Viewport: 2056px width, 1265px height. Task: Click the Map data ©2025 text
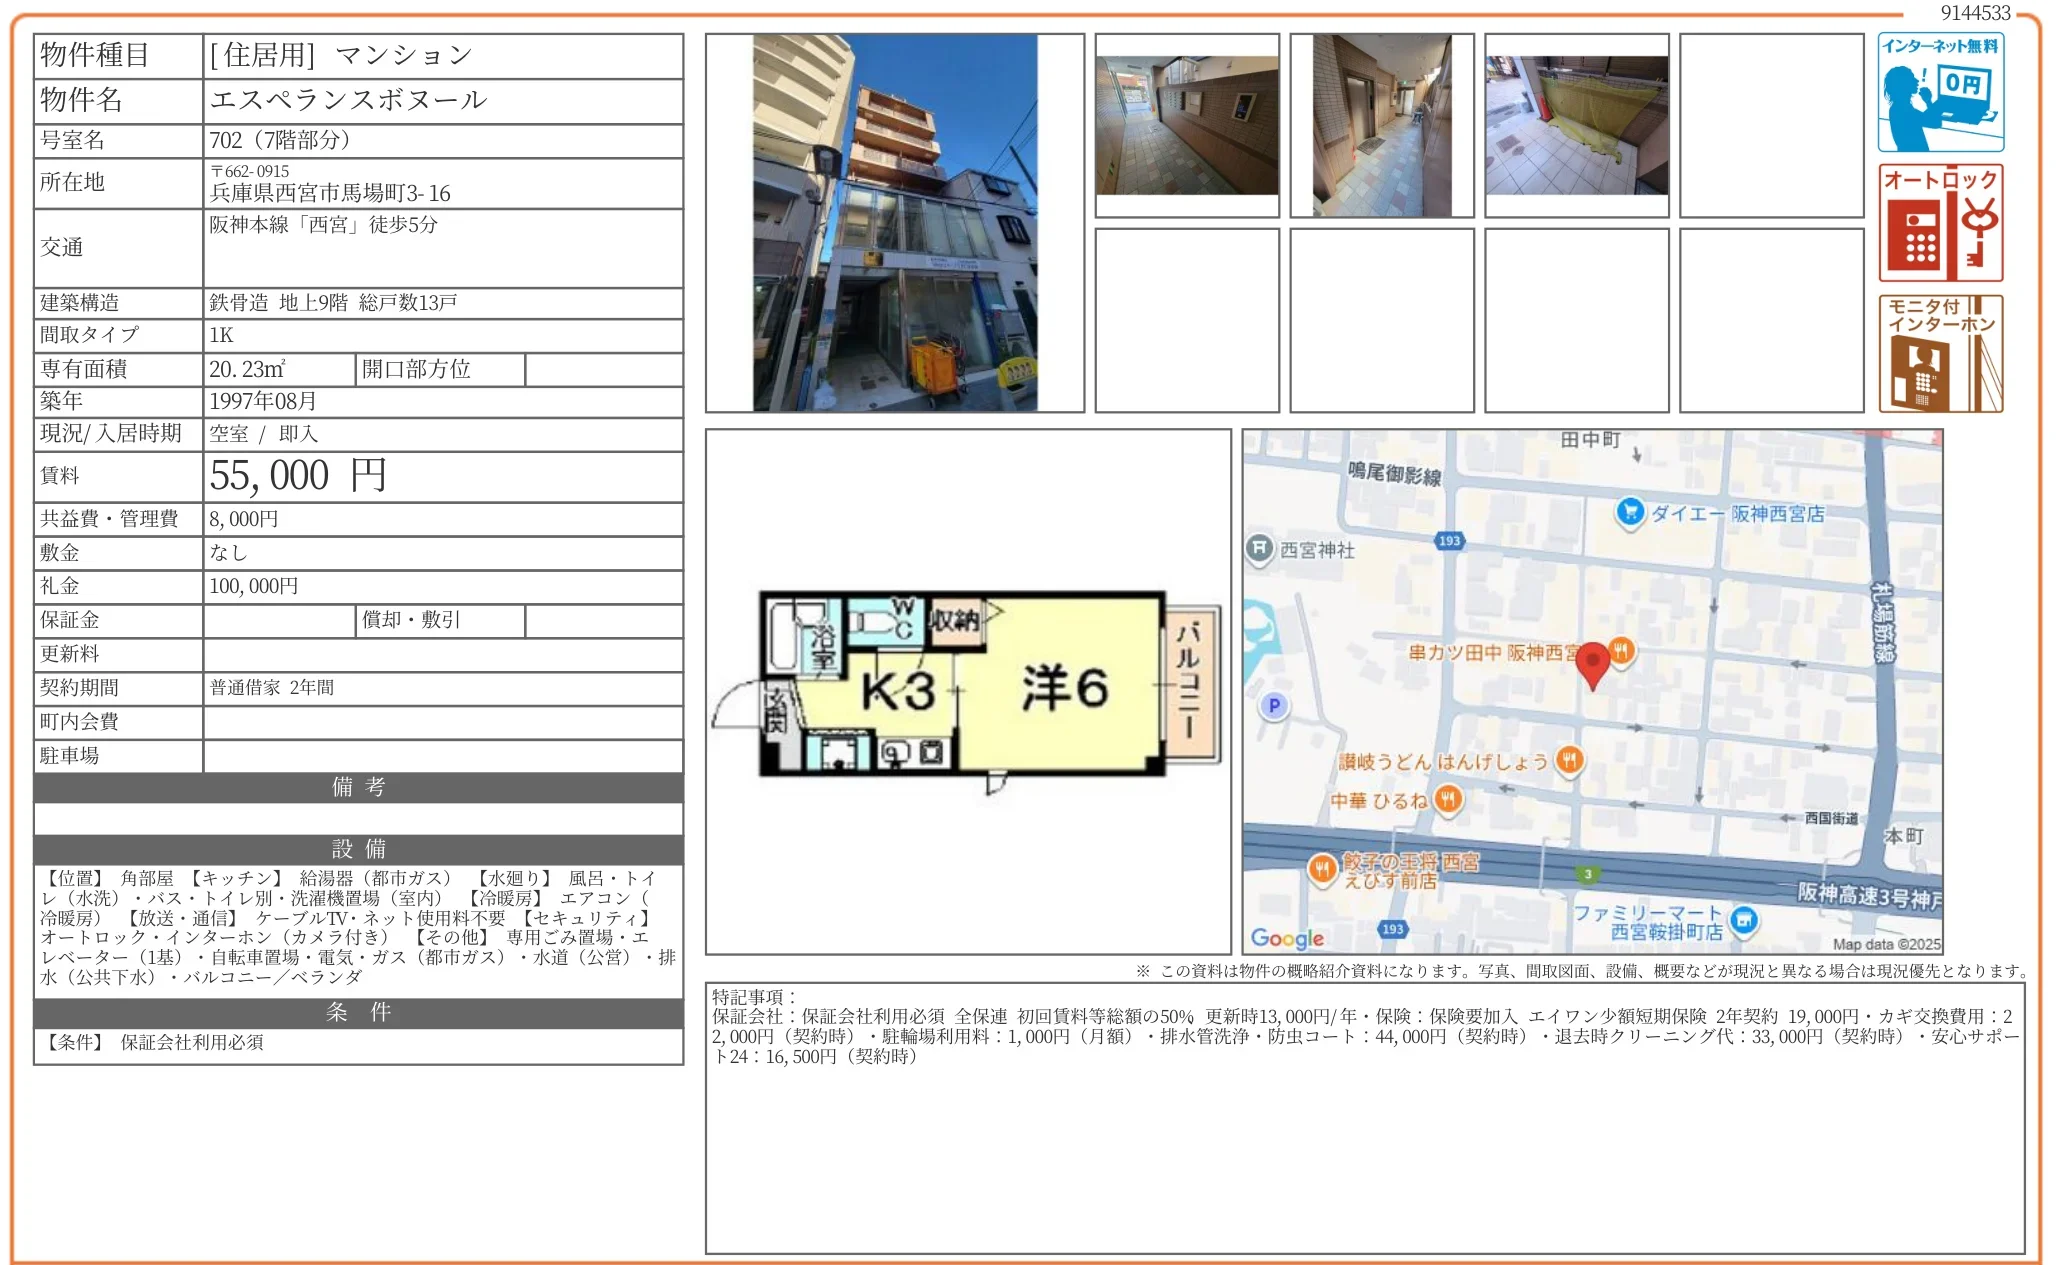click(x=1885, y=944)
